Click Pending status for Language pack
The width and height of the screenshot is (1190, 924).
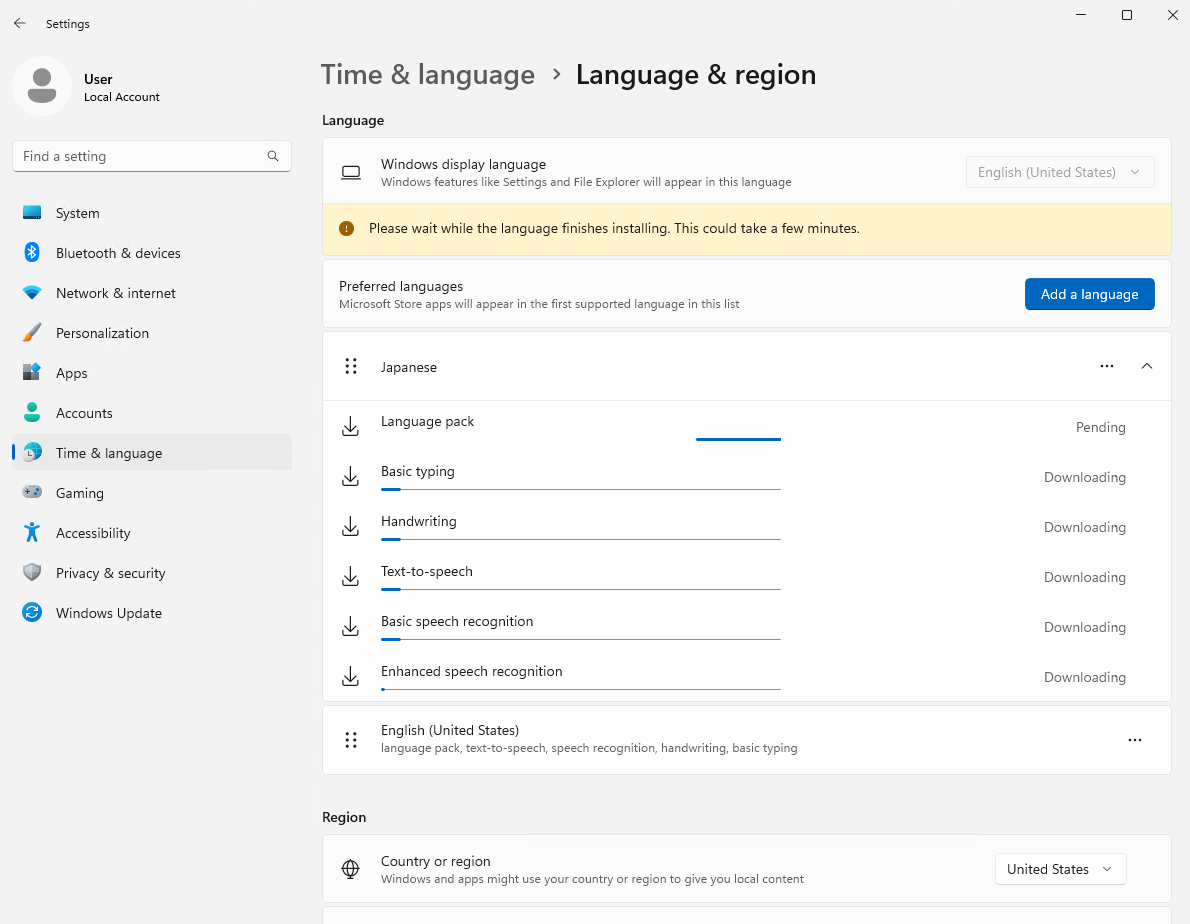[x=1100, y=427]
